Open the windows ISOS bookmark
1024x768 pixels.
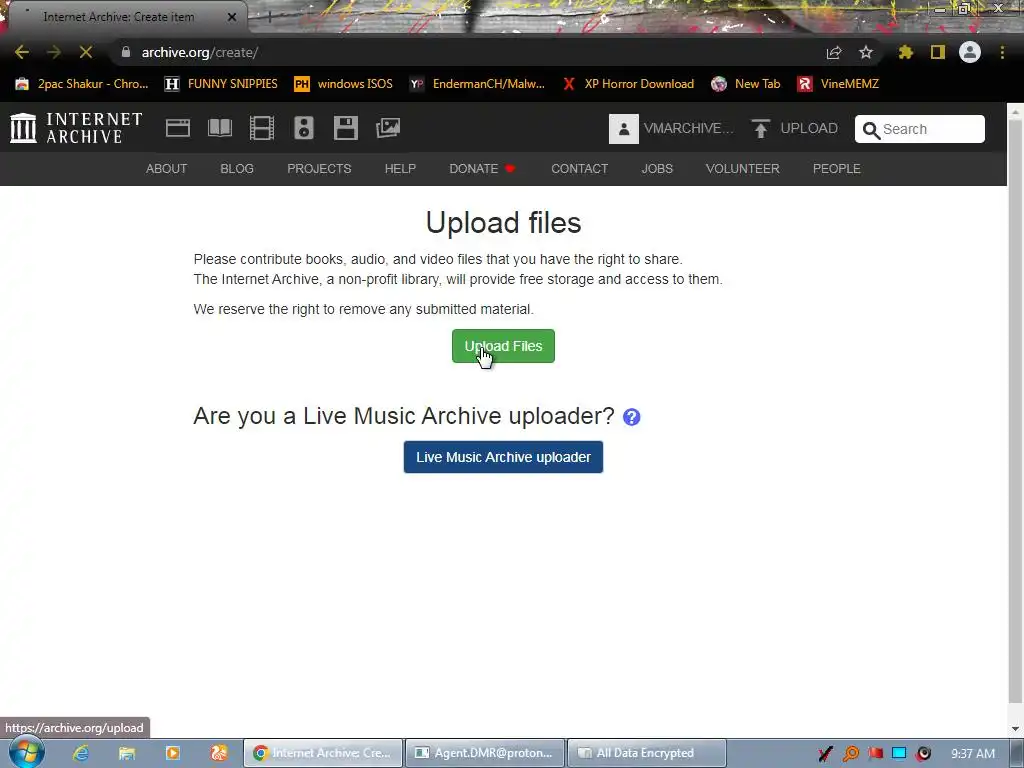point(344,84)
